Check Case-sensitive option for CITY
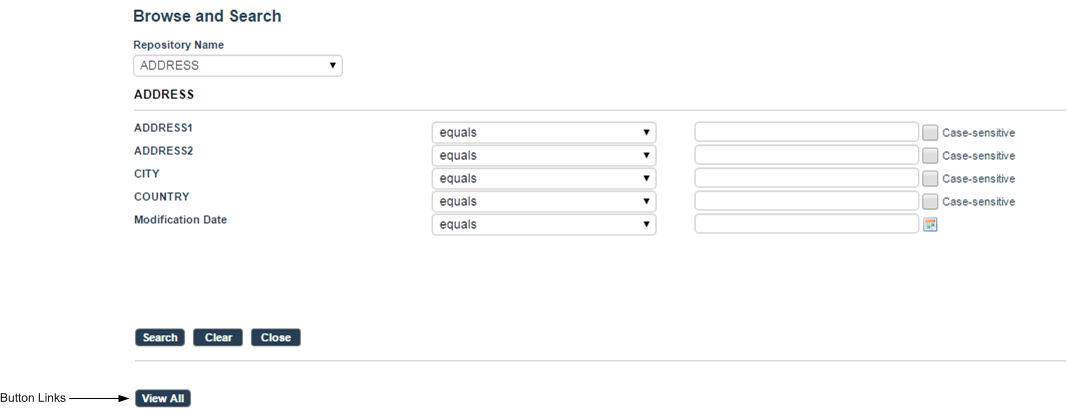 930,179
